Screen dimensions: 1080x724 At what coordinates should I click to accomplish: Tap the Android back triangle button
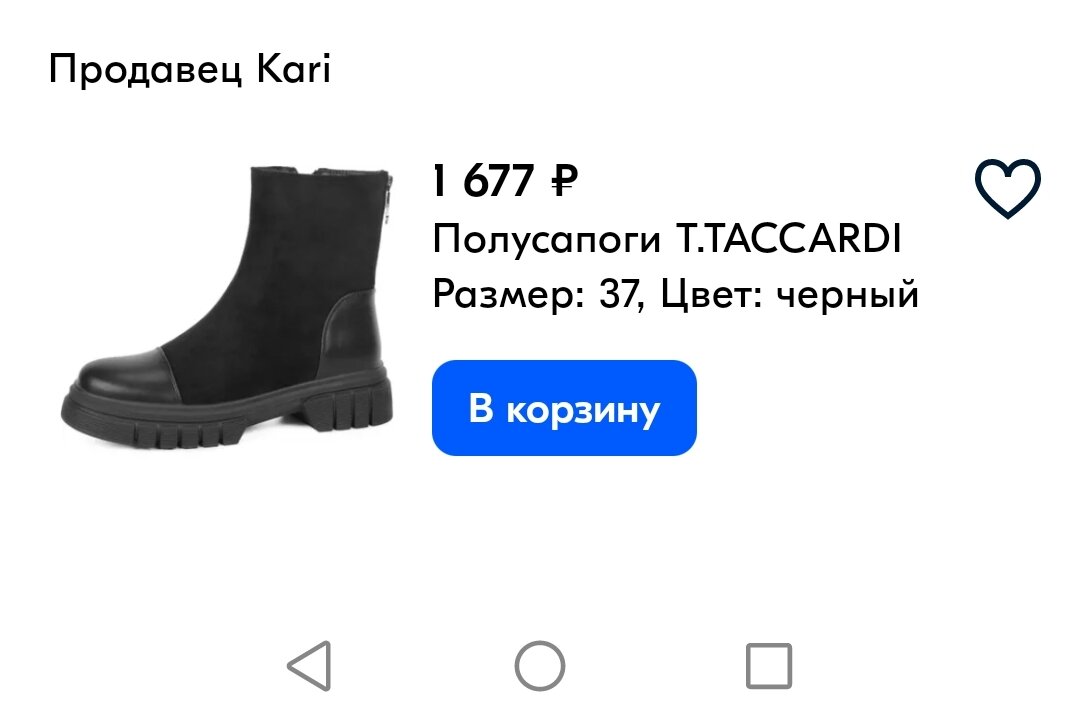click(310, 665)
